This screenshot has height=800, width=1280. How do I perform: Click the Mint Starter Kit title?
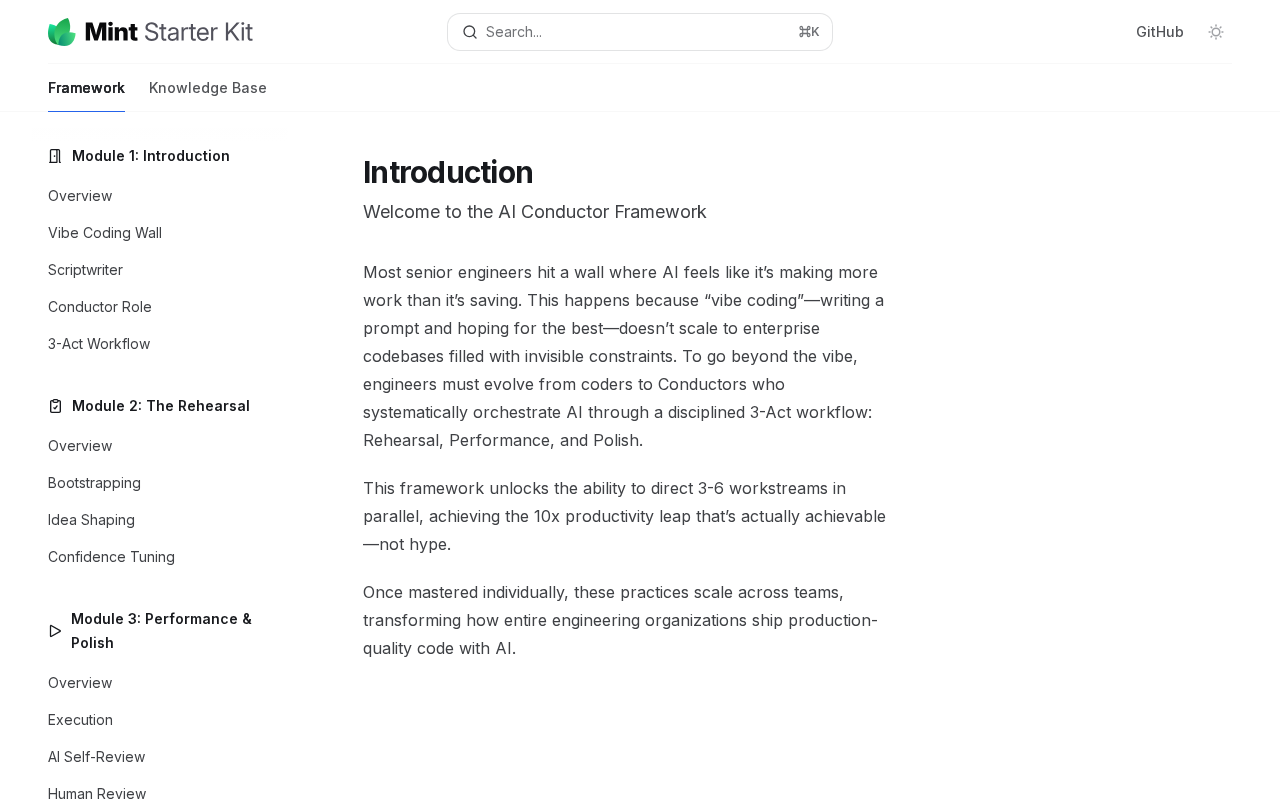[x=169, y=32]
